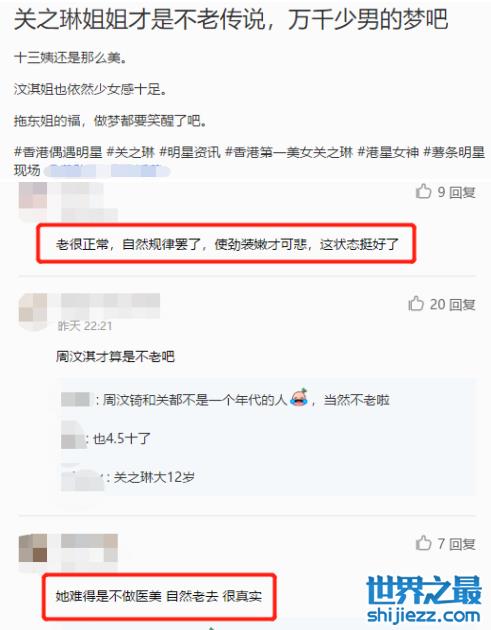The width and height of the screenshot is (491, 630).
Task: Click the 世界之最 shijiezz.com watermark logo
Action: point(424,598)
